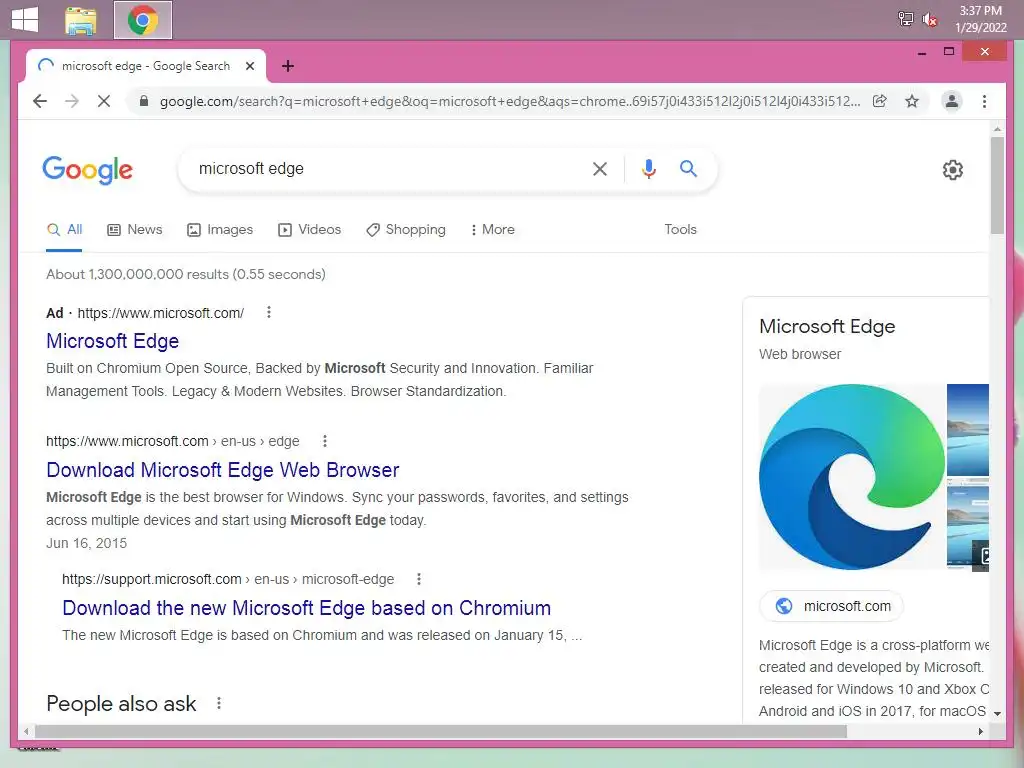Click the network tray icon
The height and width of the screenshot is (768, 1024).
click(905, 19)
